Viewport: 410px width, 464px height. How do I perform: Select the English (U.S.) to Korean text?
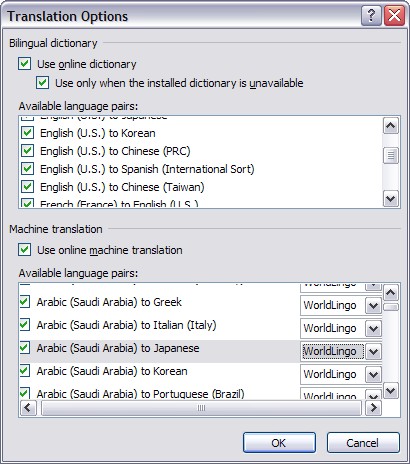98,133
